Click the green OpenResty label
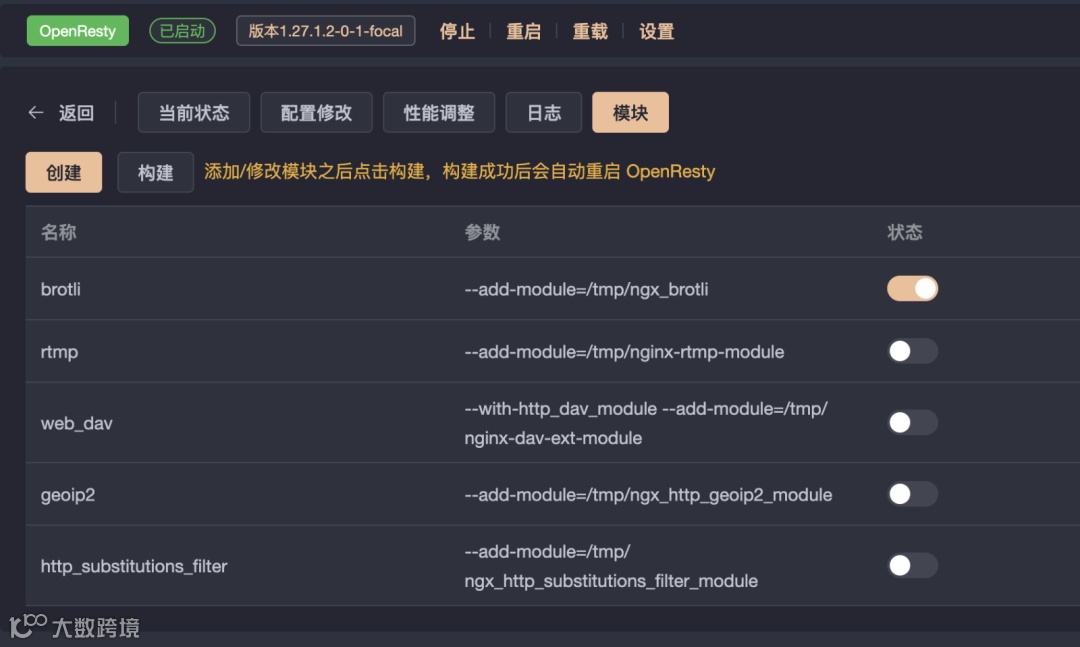Viewport: 1080px width, 647px height. click(78, 31)
